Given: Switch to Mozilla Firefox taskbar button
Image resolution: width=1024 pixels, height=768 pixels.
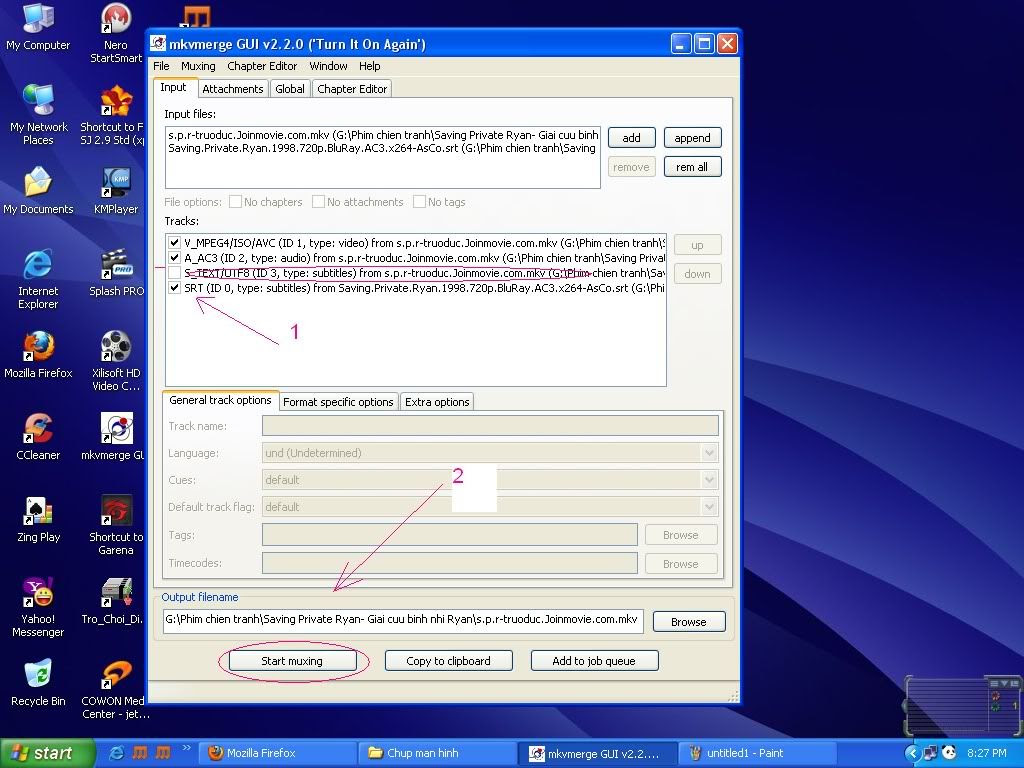Looking at the screenshot, I should (279, 753).
